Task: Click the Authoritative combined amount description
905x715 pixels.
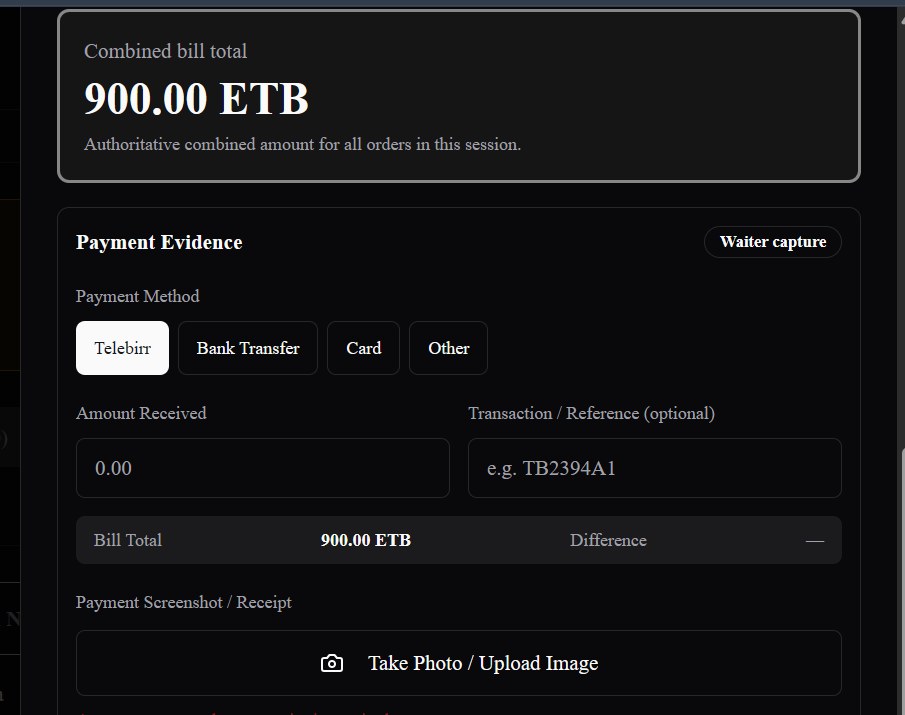Action: coord(302,144)
